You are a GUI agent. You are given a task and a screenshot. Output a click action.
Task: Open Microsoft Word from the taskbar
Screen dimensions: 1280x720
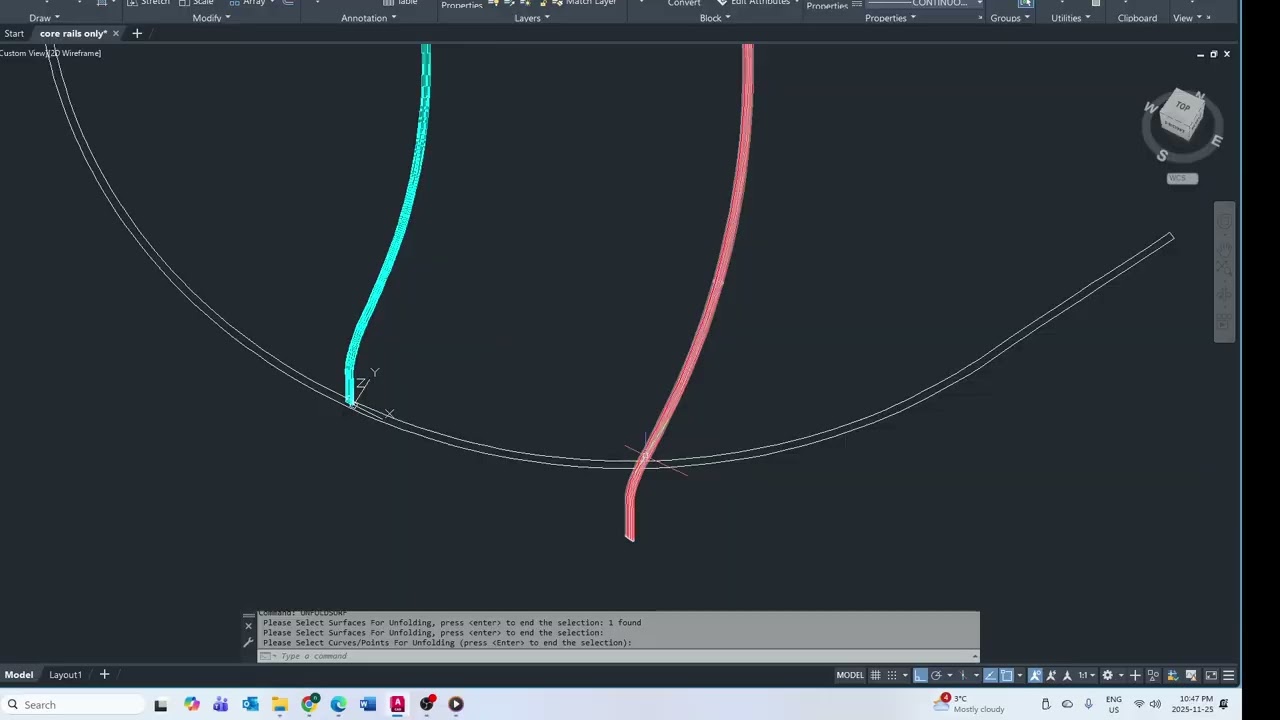(x=368, y=705)
